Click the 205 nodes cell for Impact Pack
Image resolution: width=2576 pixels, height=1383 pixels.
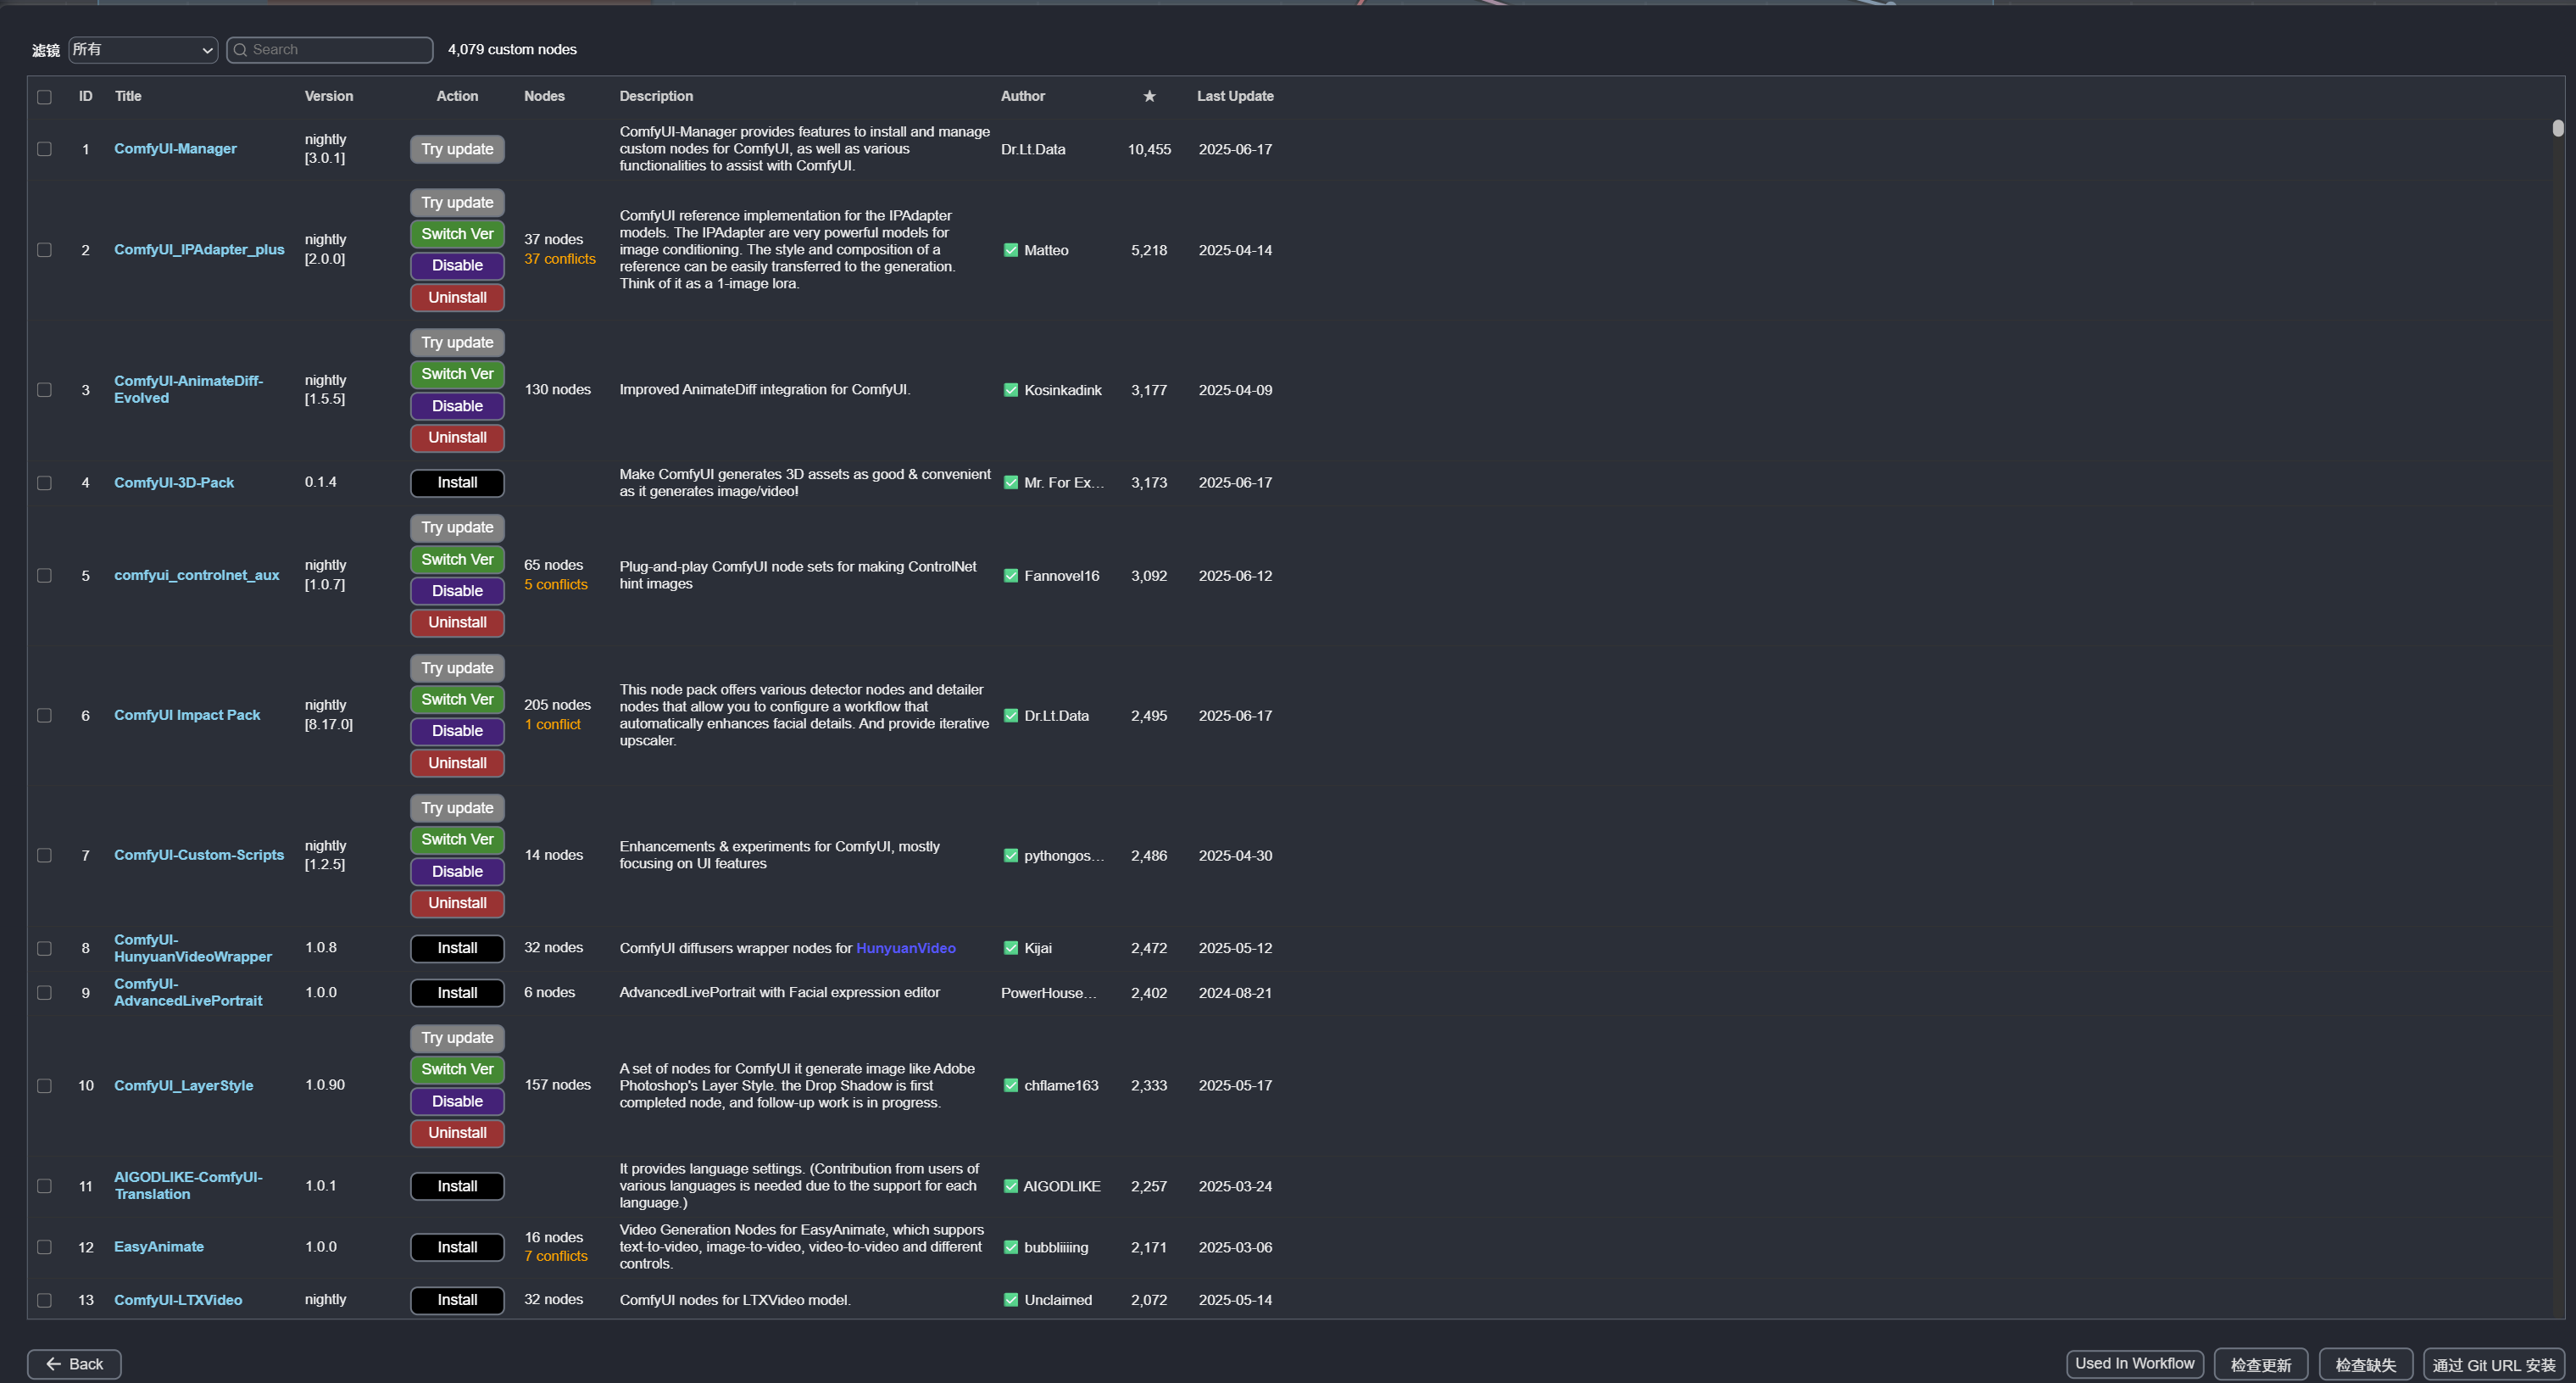coord(557,705)
